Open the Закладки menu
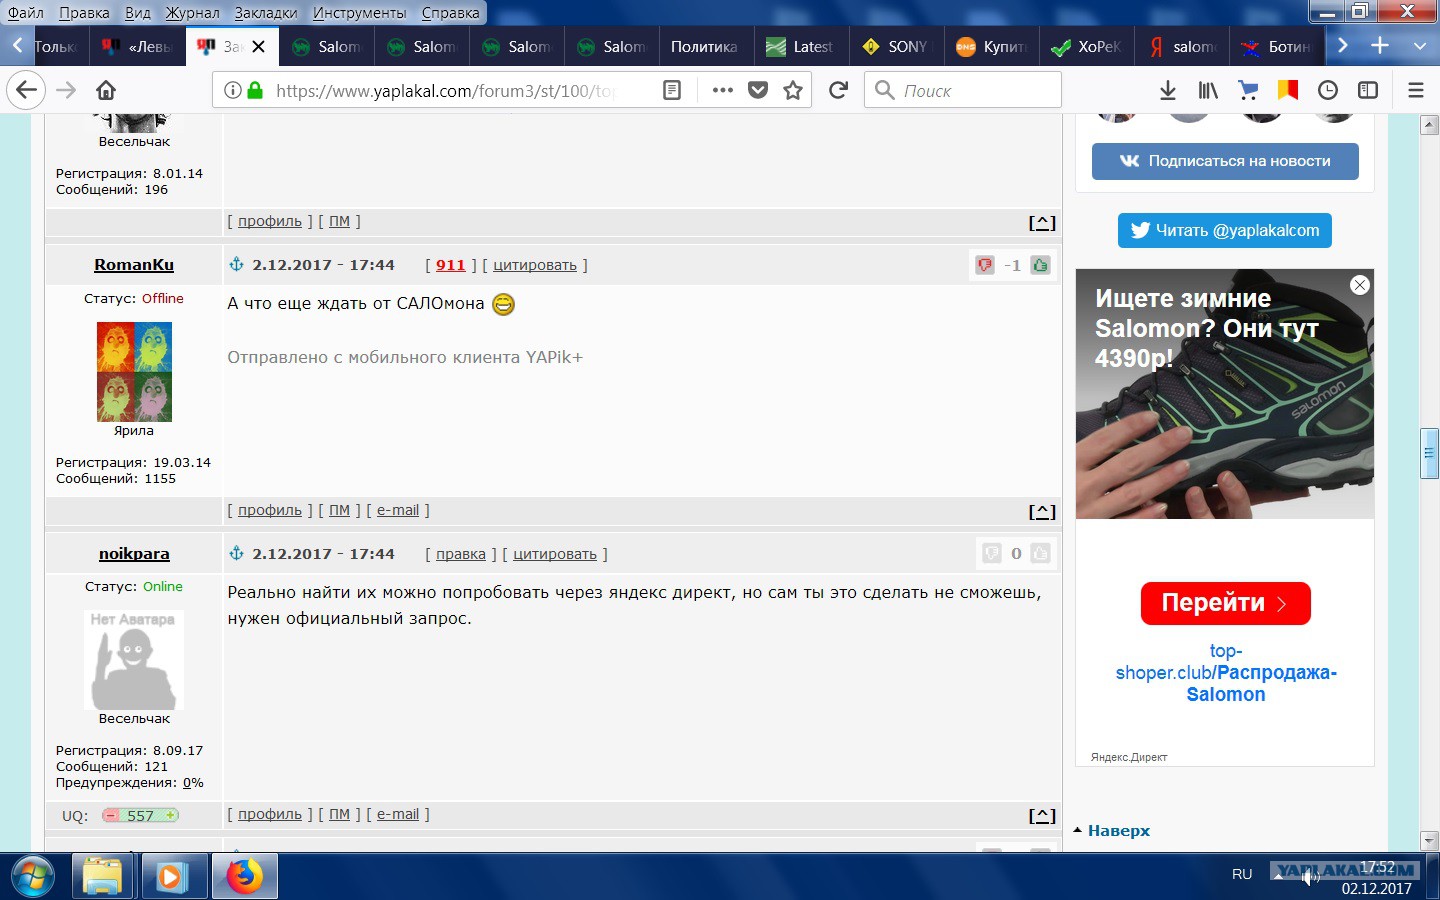This screenshot has width=1440, height=900. [x=266, y=13]
